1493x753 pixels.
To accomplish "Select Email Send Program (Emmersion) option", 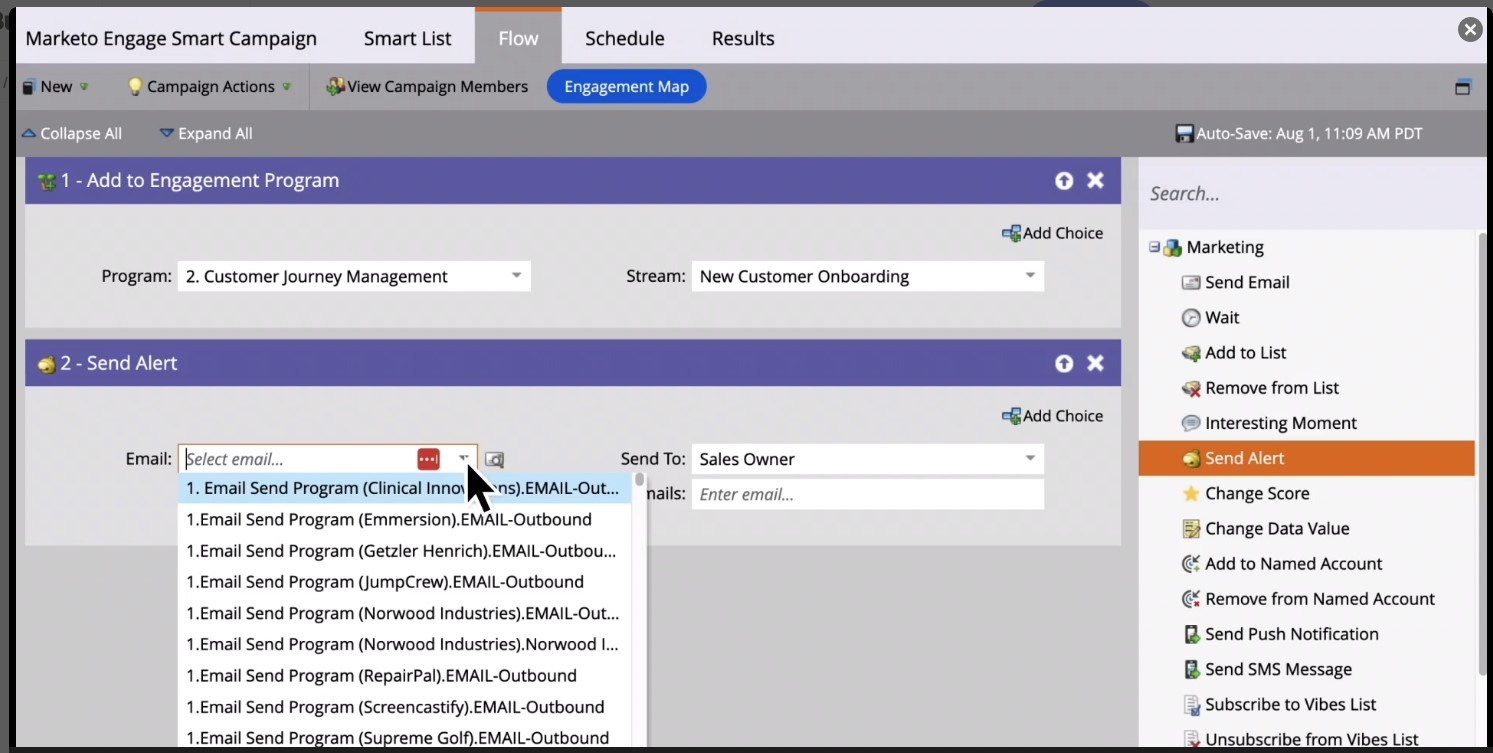I will click(x=405, y=520).
